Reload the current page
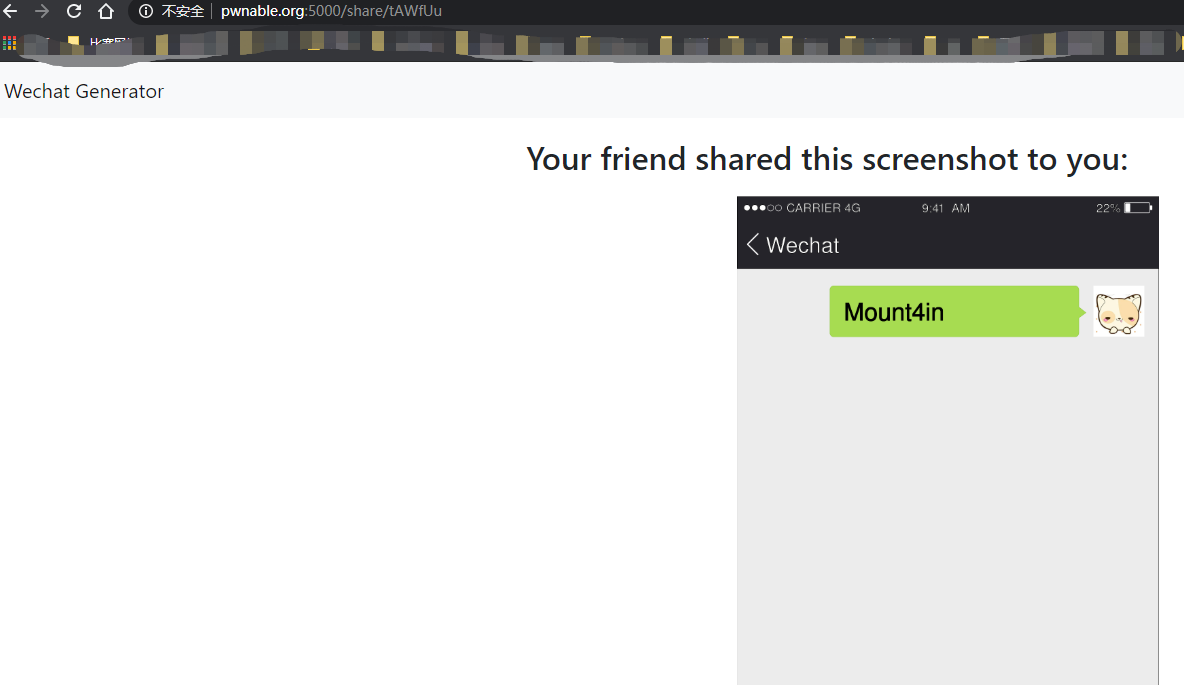Image resolution: width=1184 pixels, height=685 pixels. click(74, 11)
